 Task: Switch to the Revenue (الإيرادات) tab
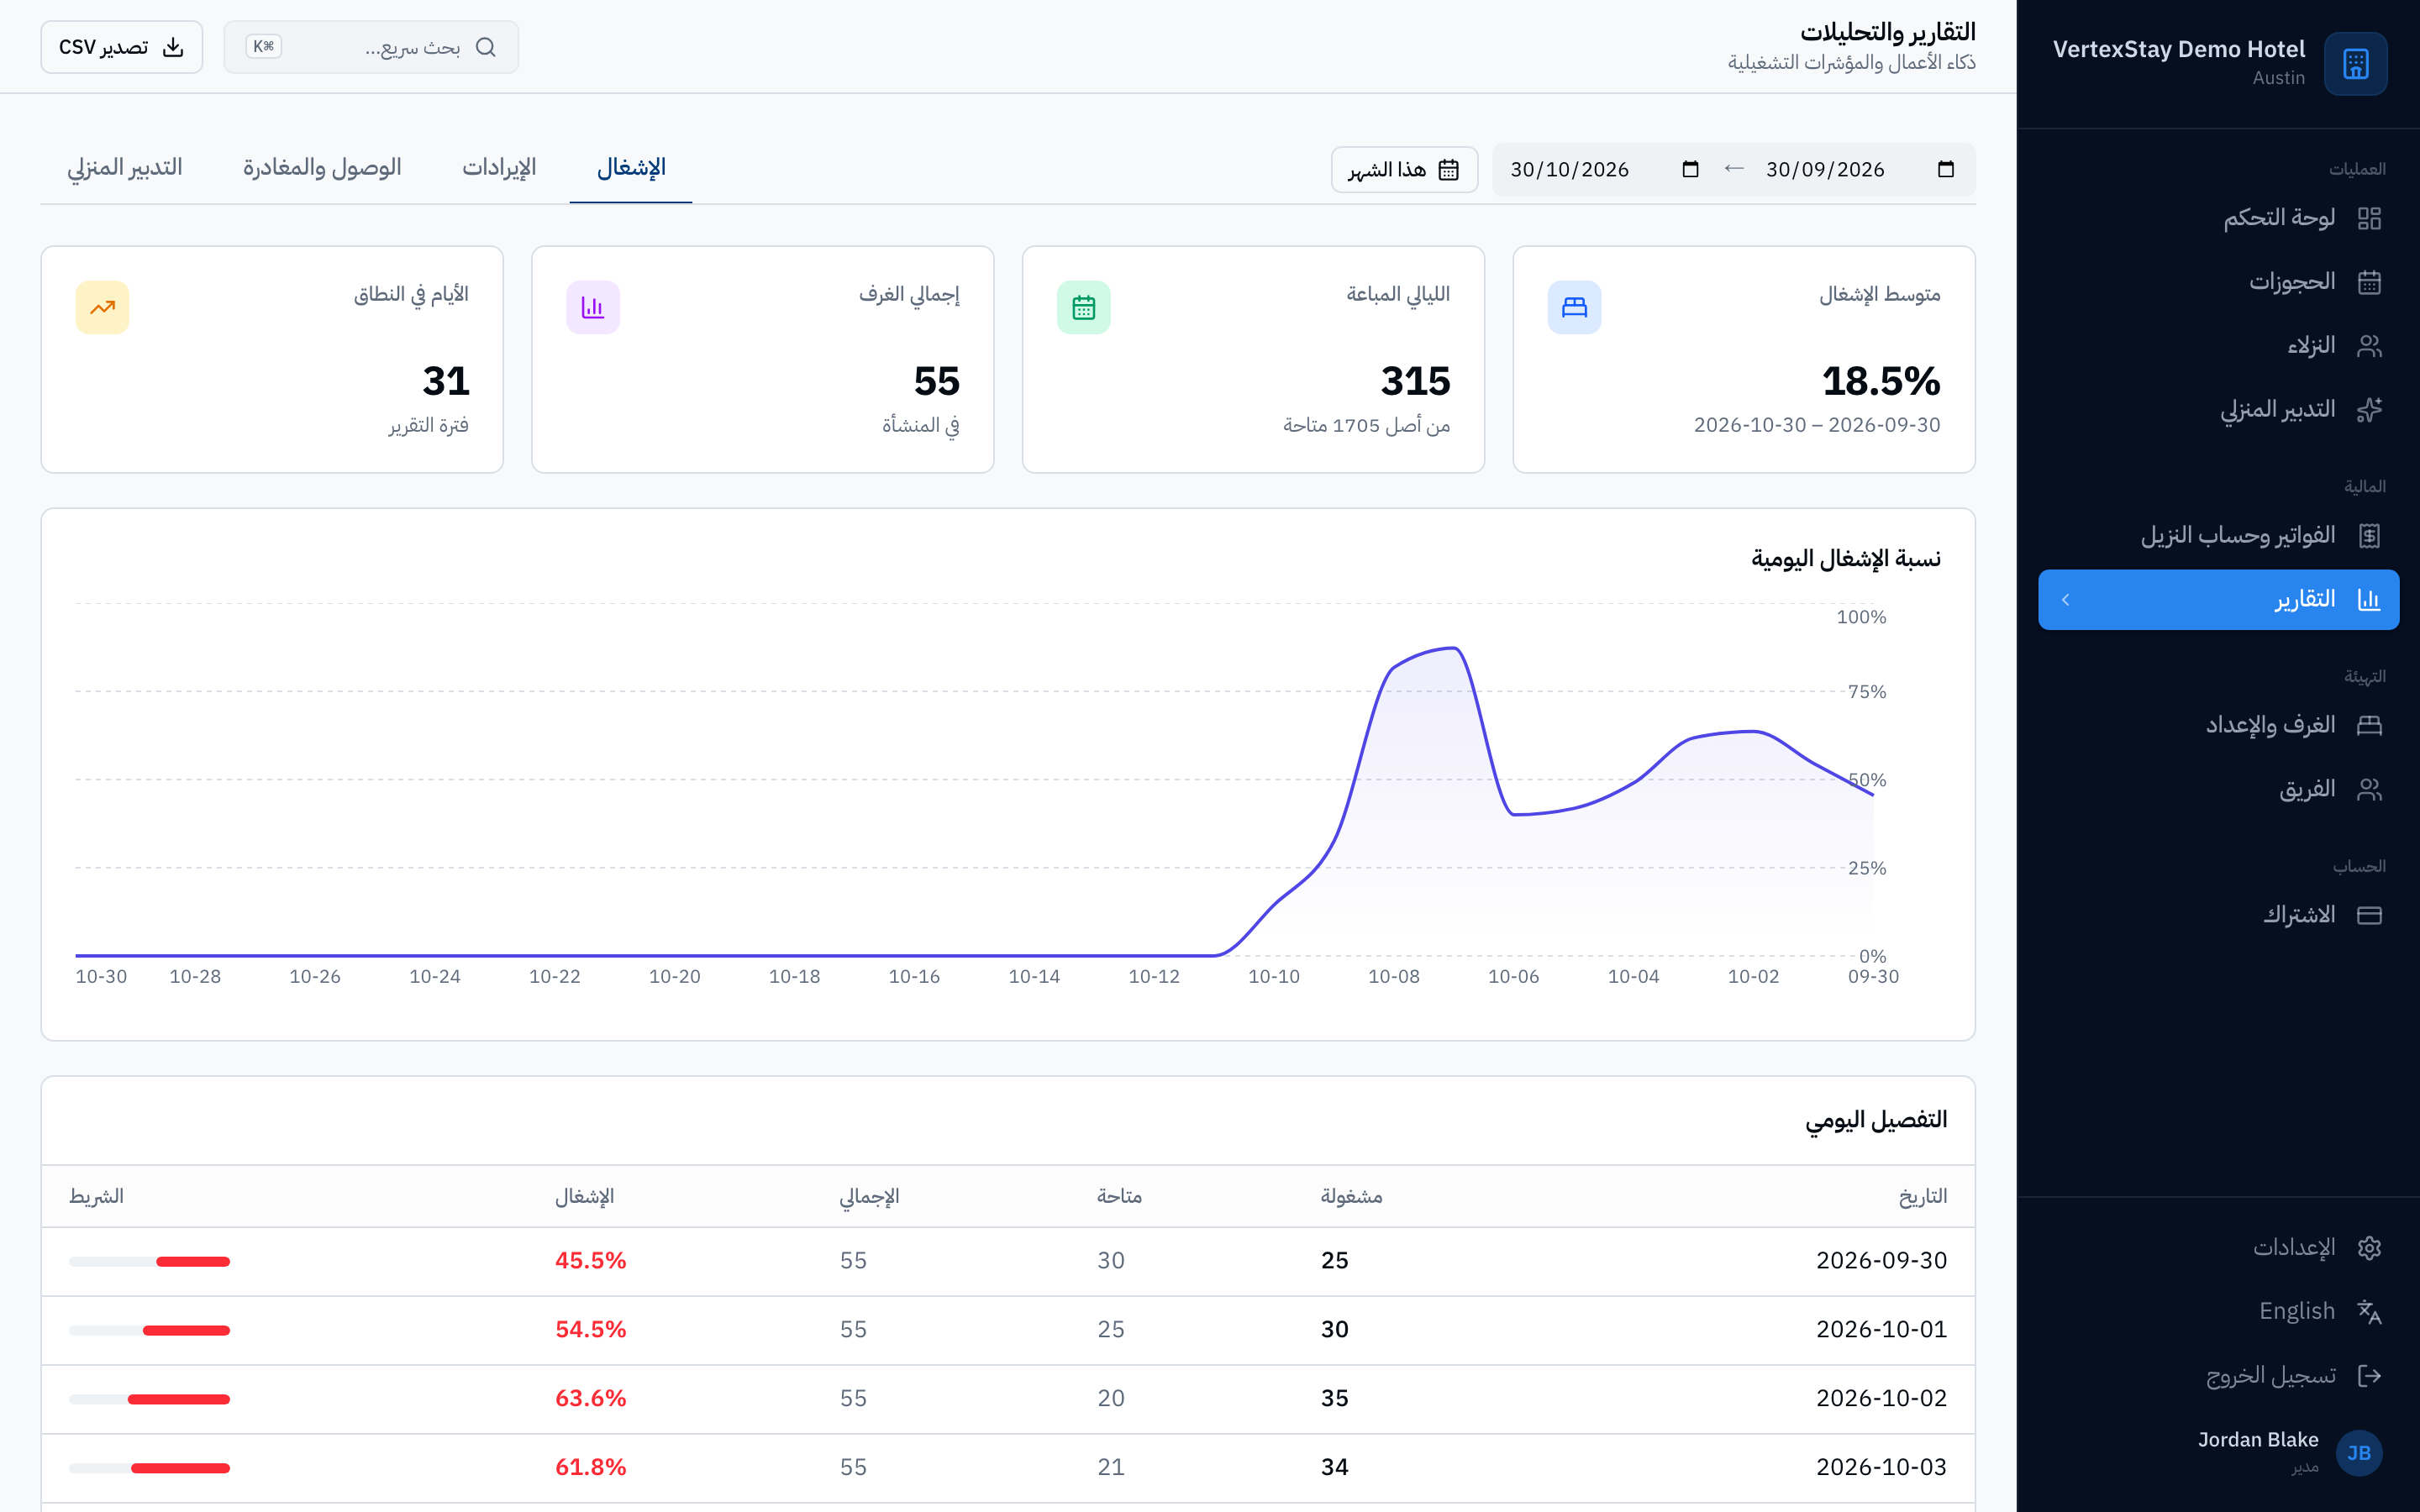[x=499, y=168]
